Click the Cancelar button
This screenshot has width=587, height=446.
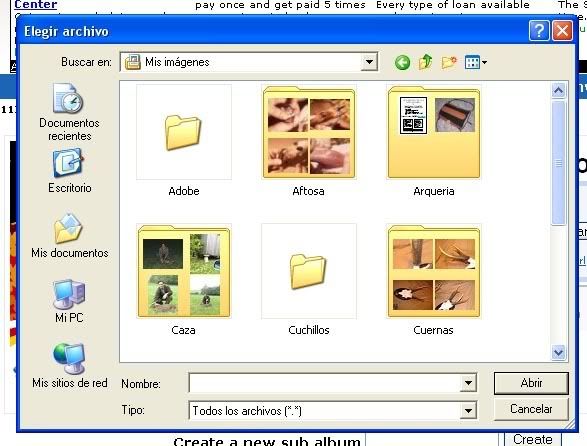pos(531,409)
